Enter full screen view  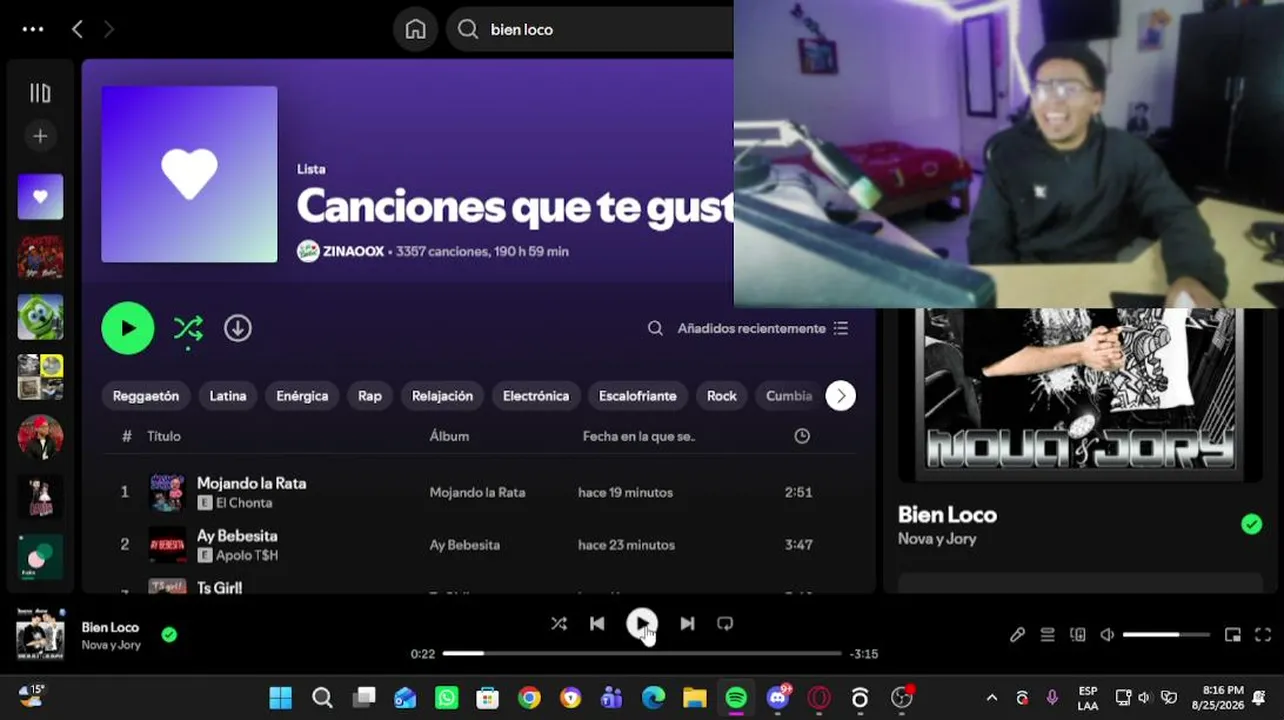1263,635
